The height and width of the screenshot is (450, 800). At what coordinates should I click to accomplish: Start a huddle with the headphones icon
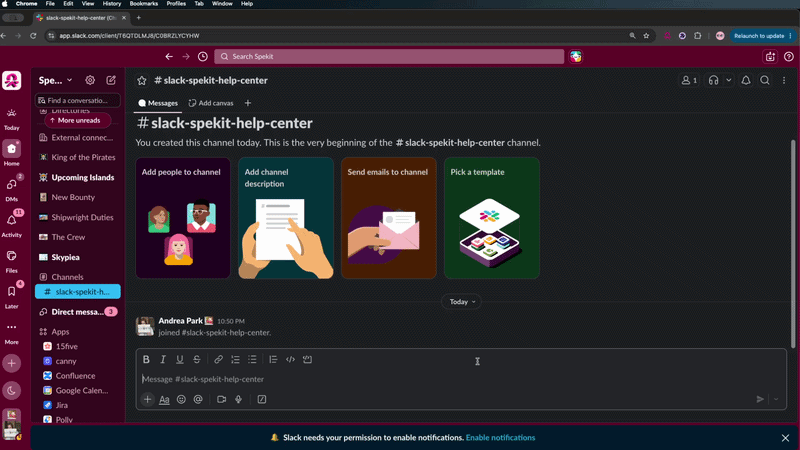714,81
